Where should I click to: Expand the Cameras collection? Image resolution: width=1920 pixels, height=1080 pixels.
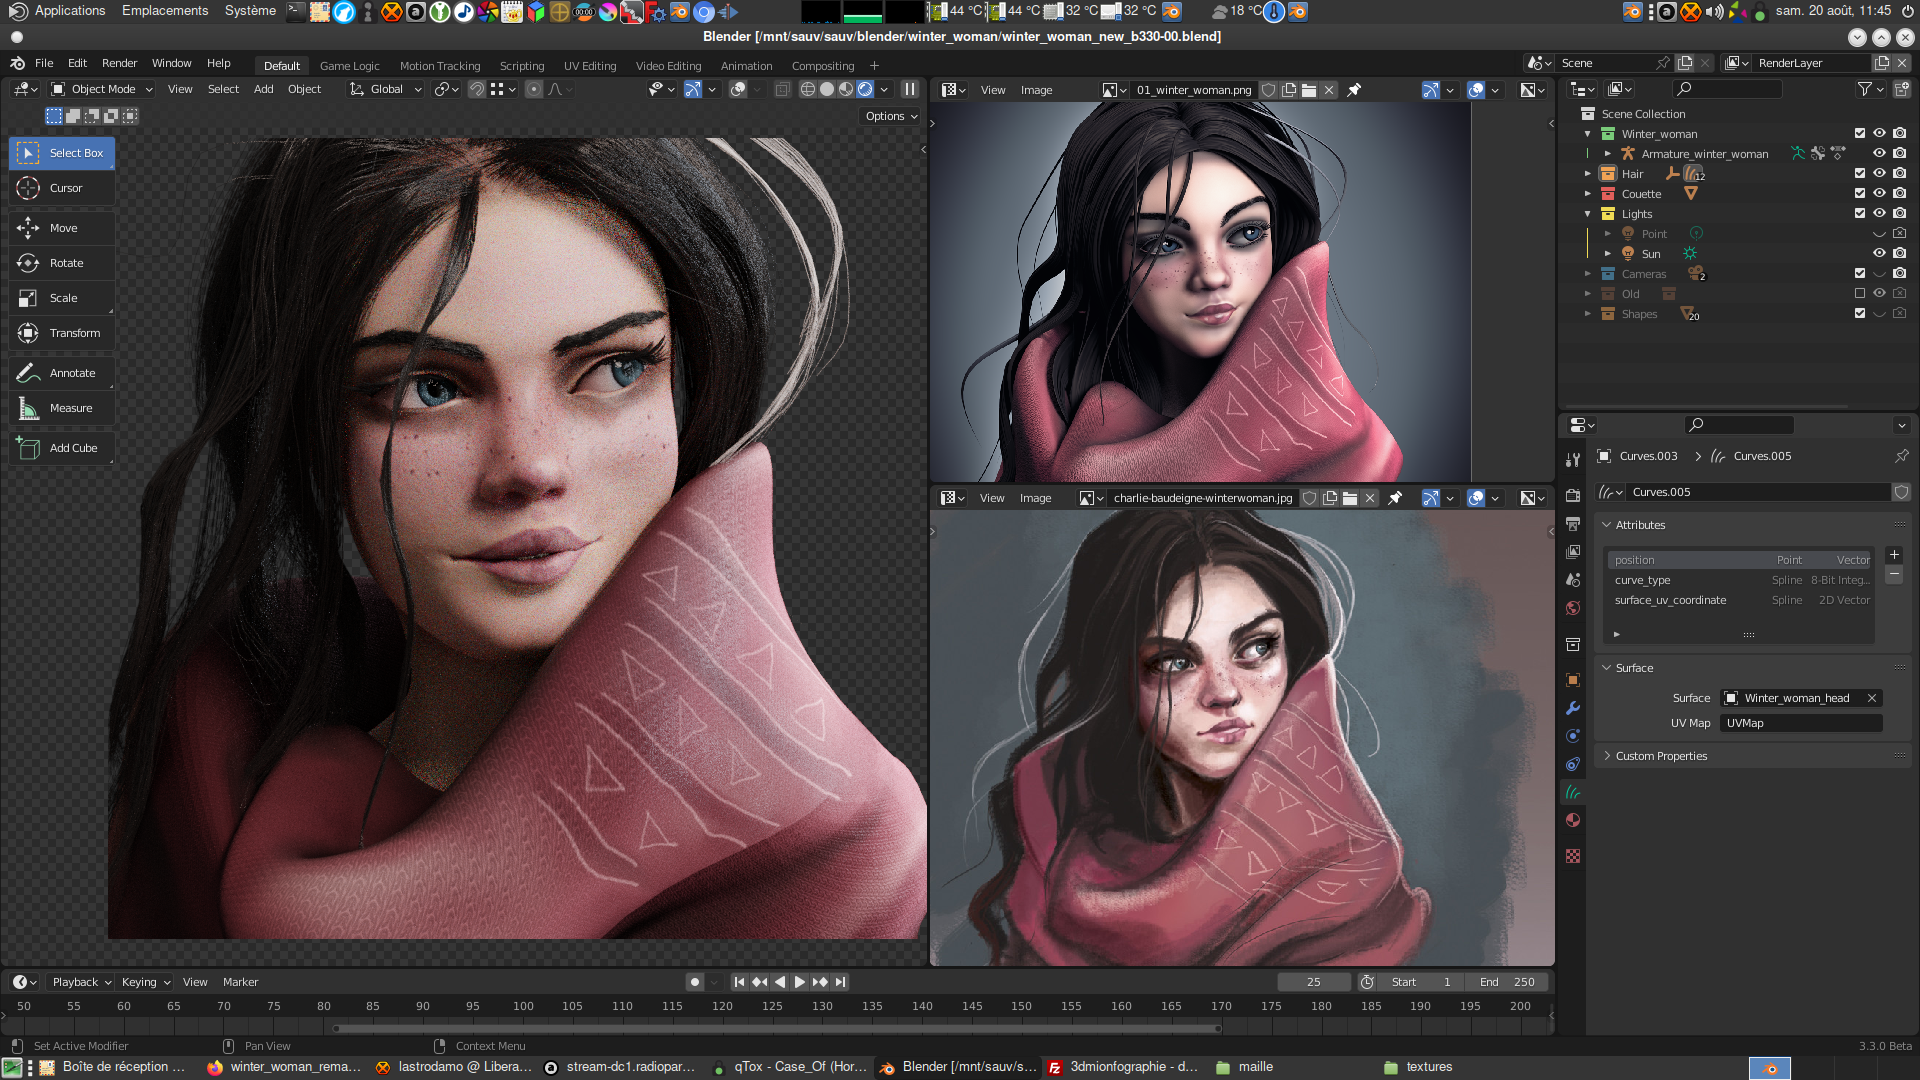tap(1587, 273)
